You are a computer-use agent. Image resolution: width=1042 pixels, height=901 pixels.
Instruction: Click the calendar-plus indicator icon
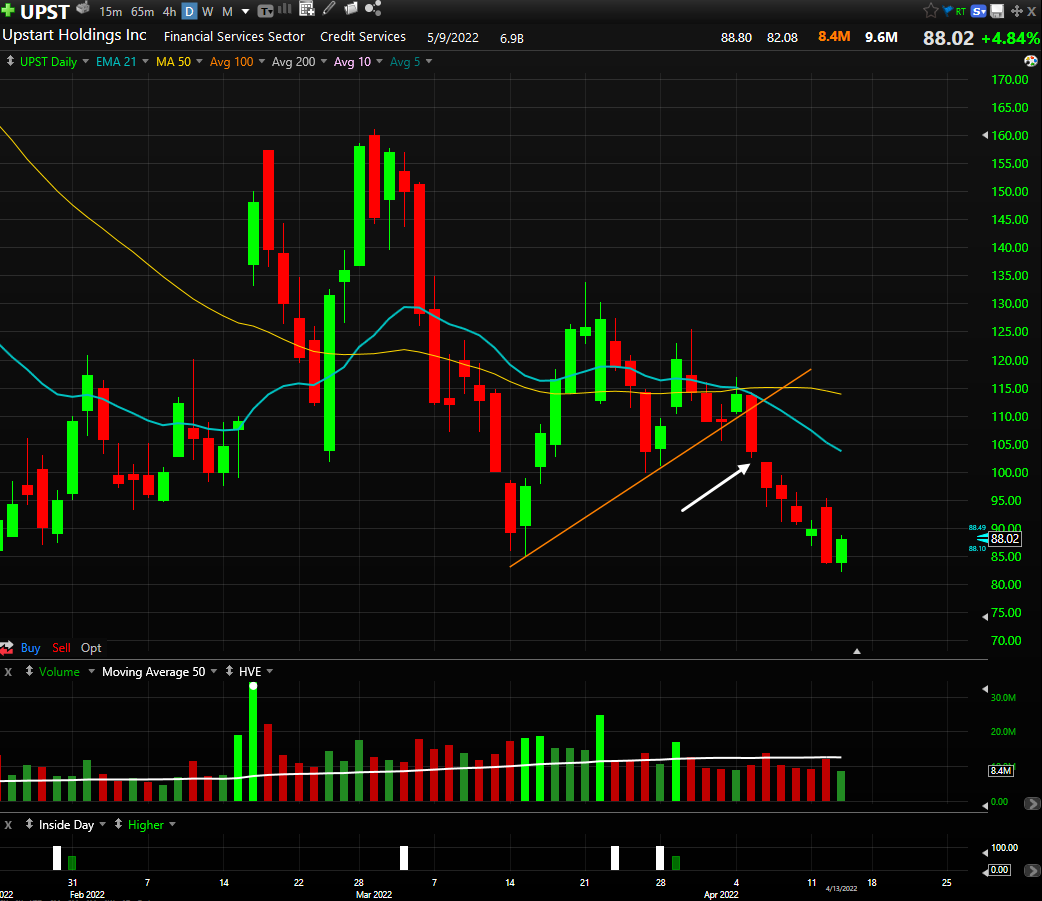306,9
